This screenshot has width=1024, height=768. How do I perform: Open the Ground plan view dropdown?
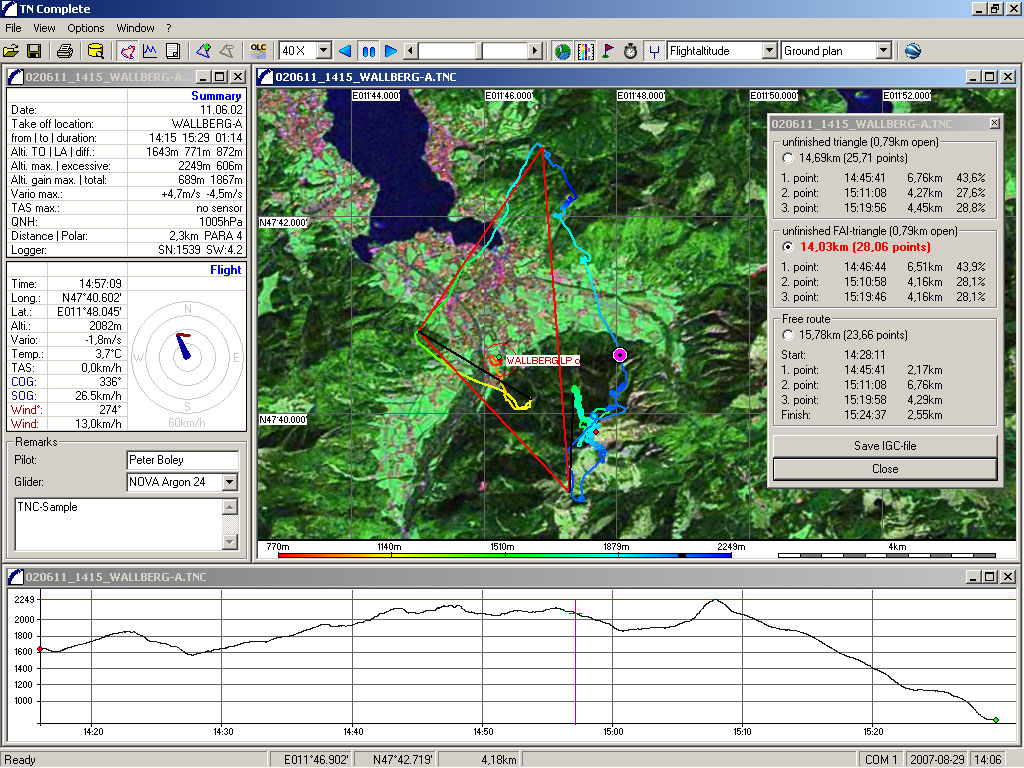(884, 51)
